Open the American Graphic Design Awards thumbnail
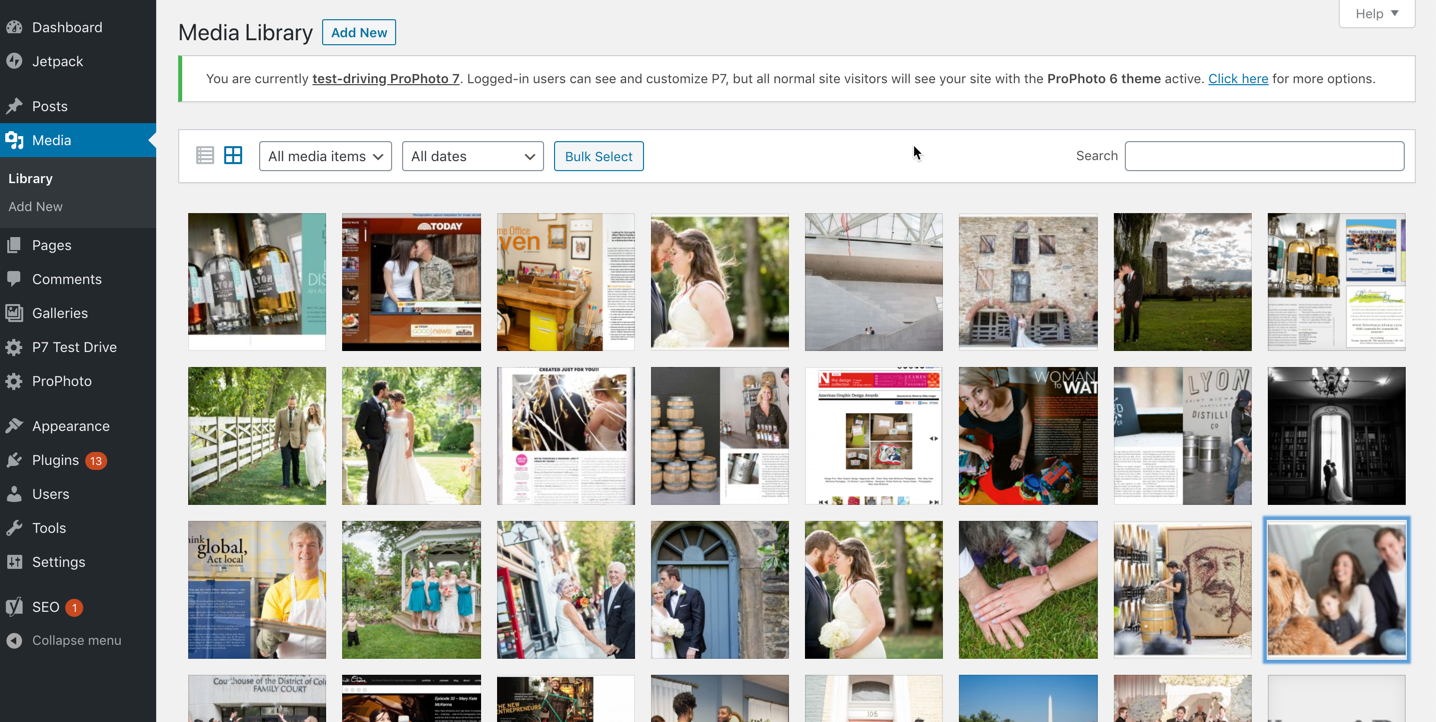The width and height of the screenshot is (1436, 722). coord(874,436)
